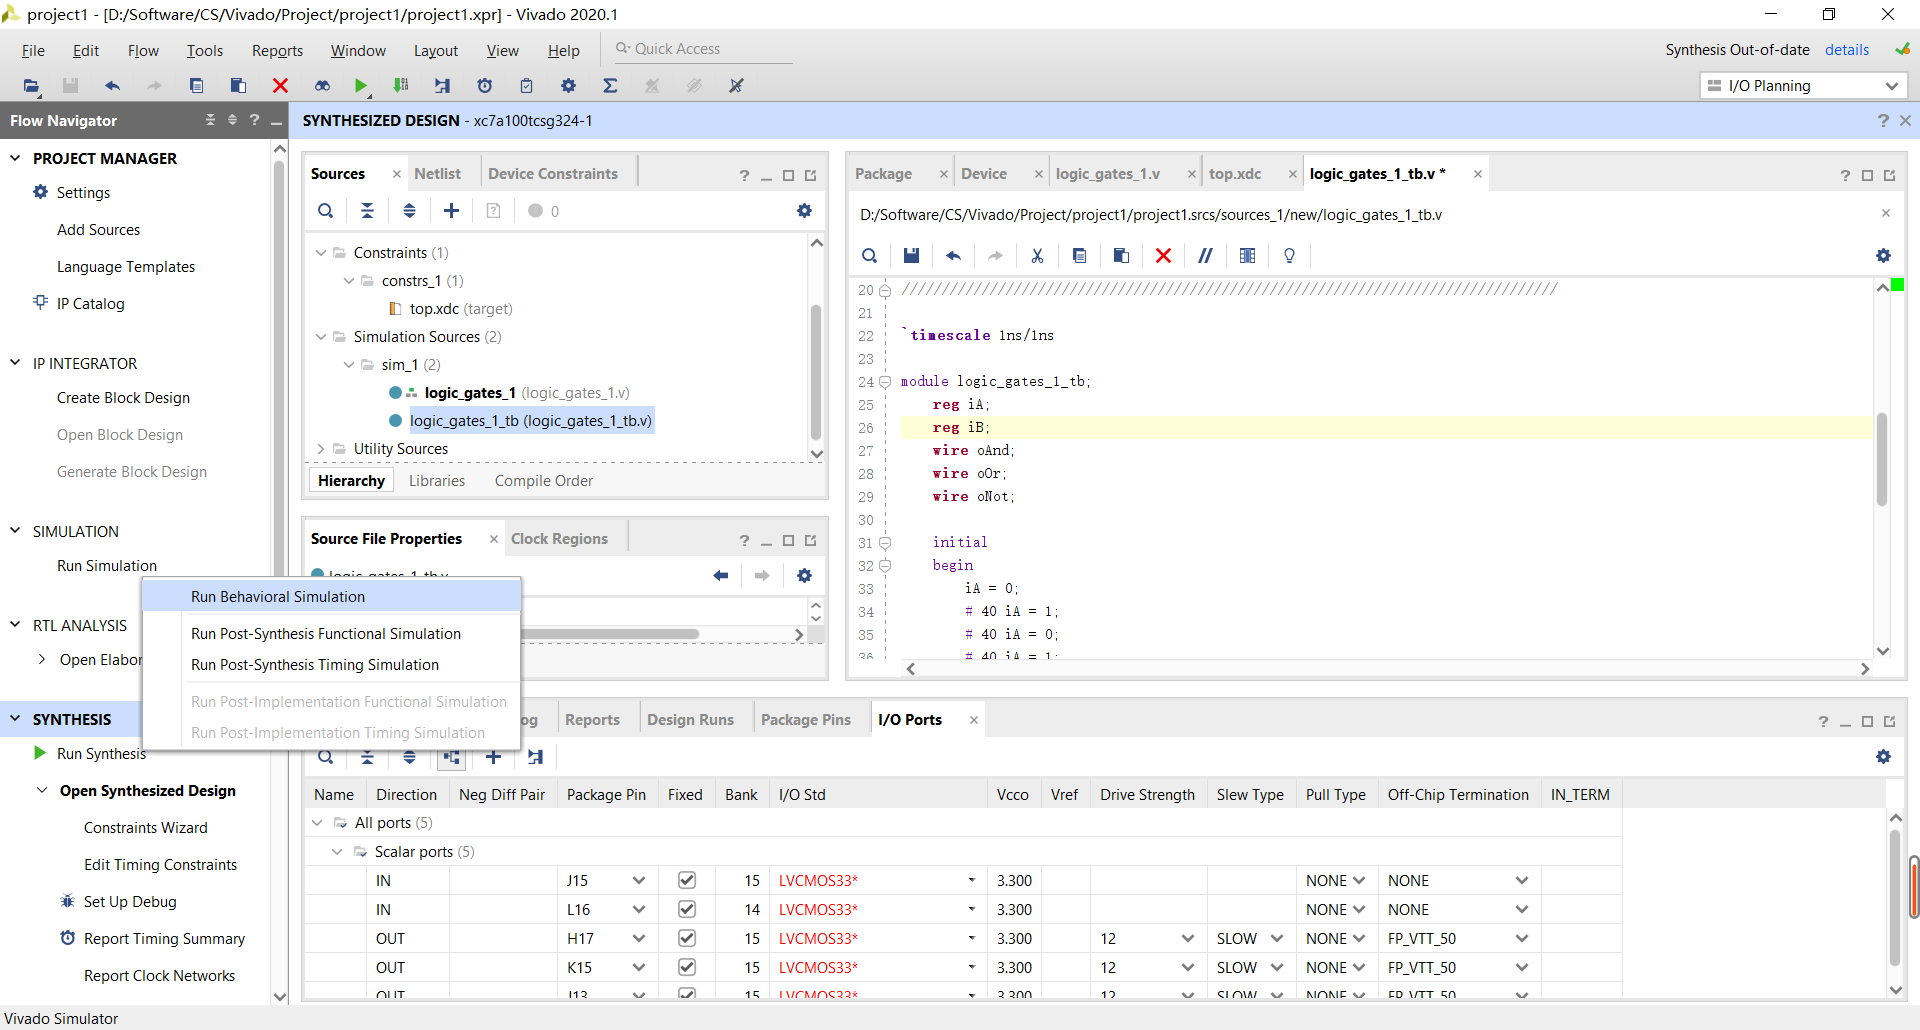
Task: Switch to the Netlist tab
Action: [438, 174]
